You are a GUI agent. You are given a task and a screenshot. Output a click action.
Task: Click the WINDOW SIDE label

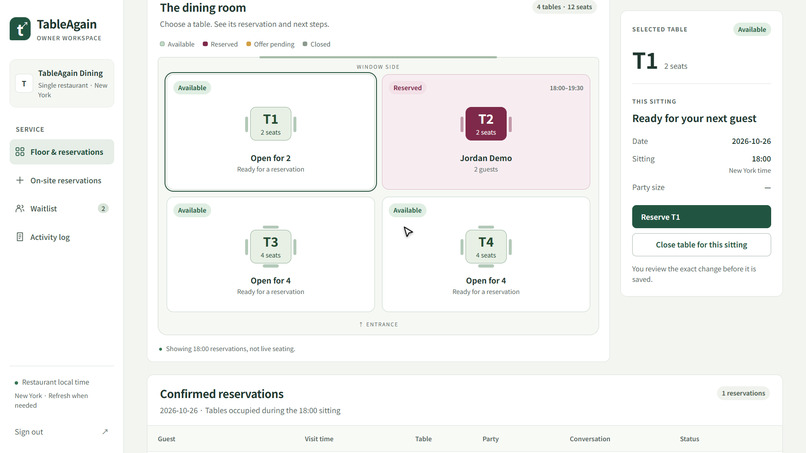tap(378, 67)
